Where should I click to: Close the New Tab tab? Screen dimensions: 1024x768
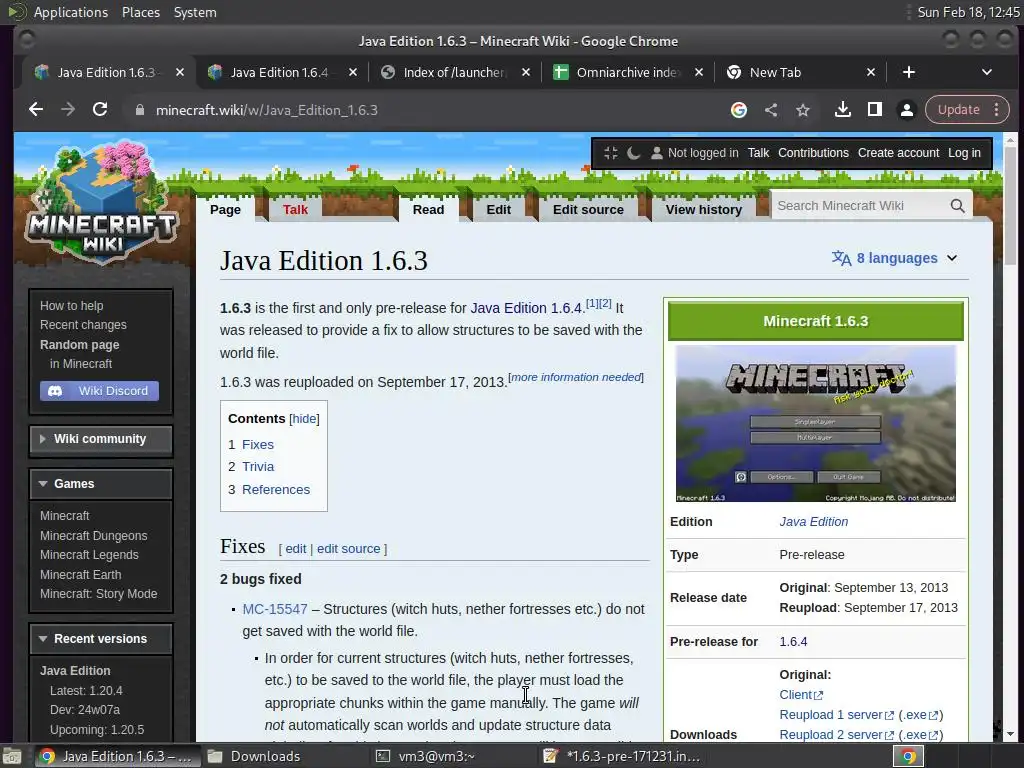coord(871,72)
